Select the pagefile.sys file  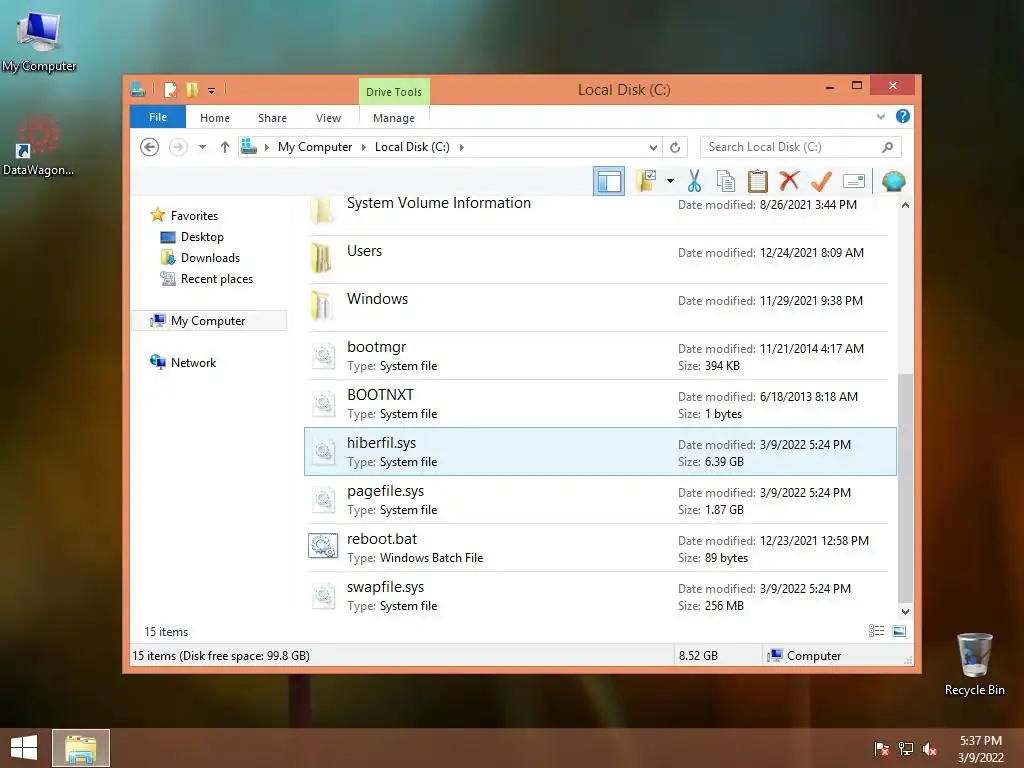coord(600,499)
